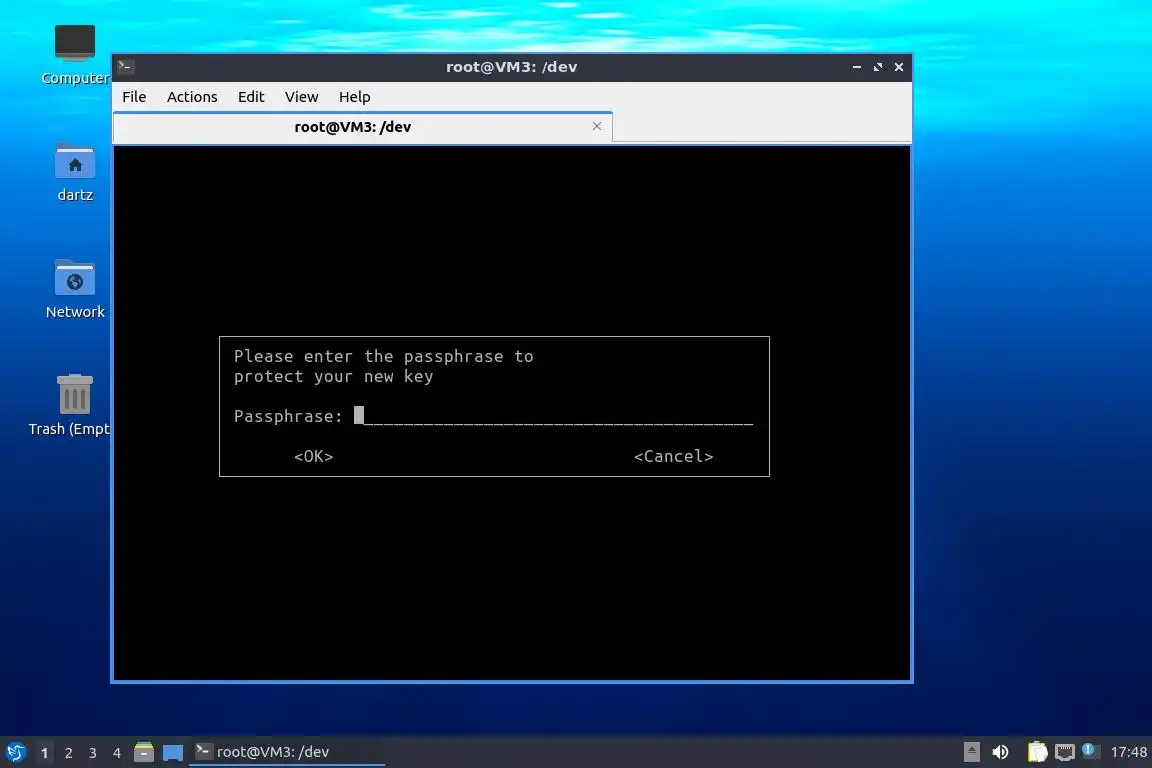This screenshot has height=768, width=1152.
Task: Switch to workspace 1
Action: coord(44,753)
